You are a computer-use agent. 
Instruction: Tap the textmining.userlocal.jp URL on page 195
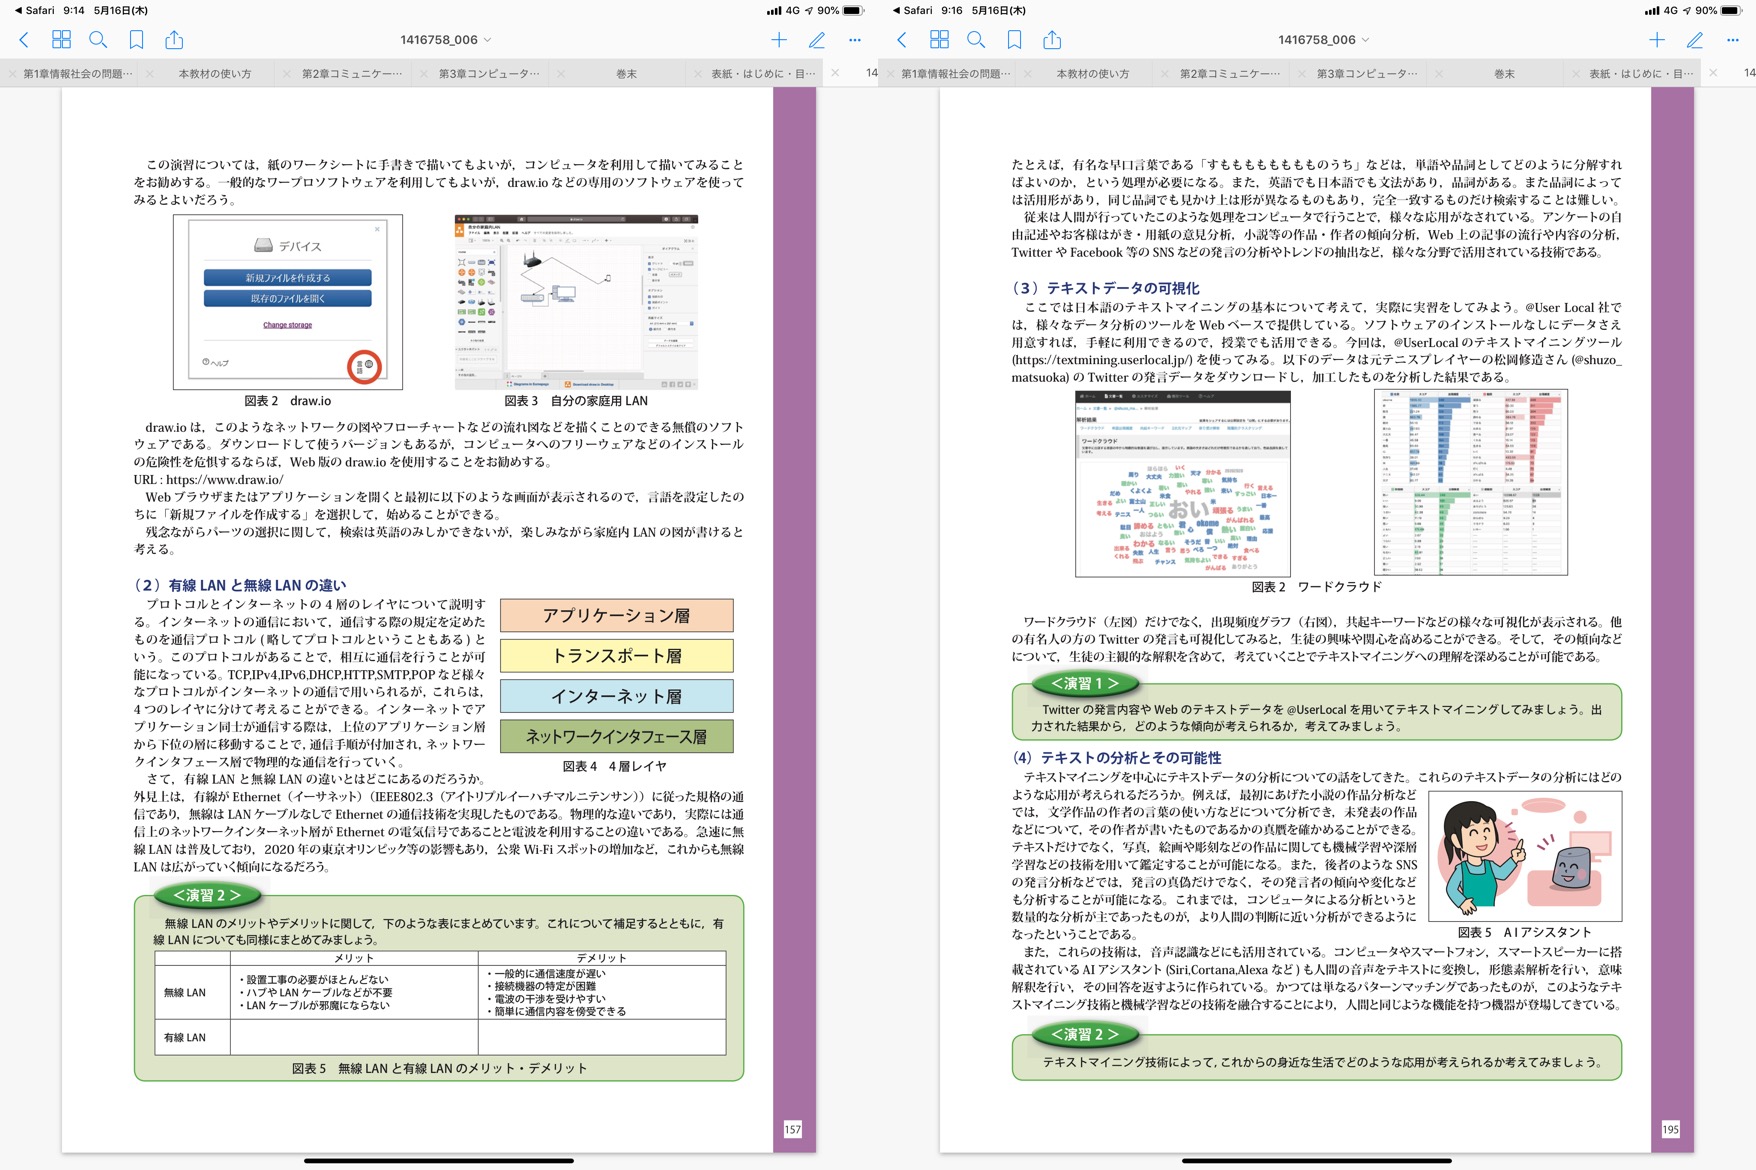coord(1102,359)
